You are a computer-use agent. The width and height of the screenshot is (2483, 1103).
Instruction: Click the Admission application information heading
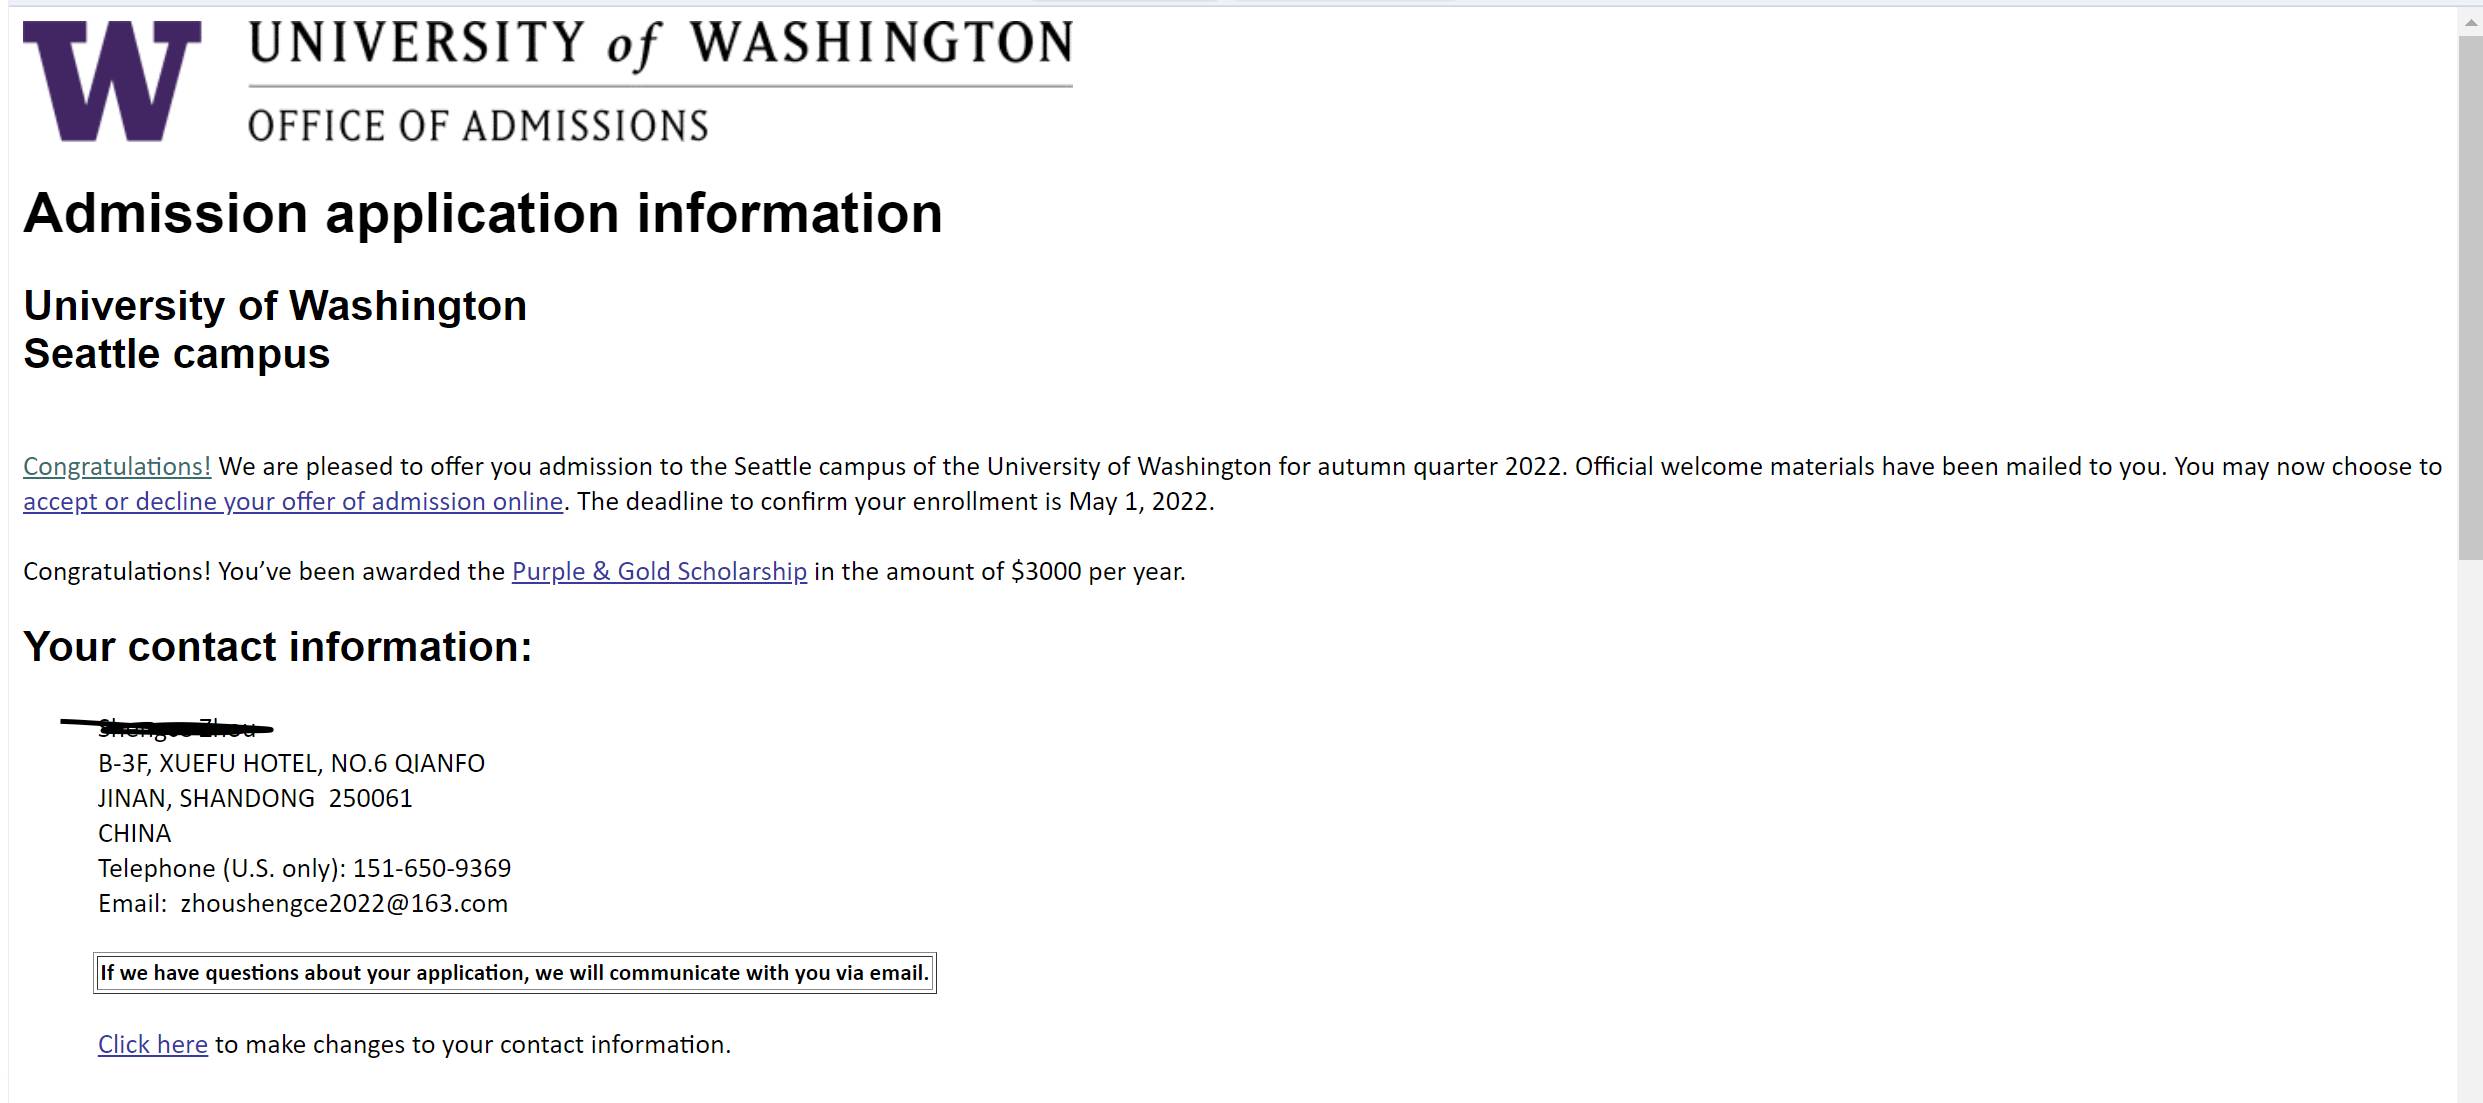click(483, 214)
